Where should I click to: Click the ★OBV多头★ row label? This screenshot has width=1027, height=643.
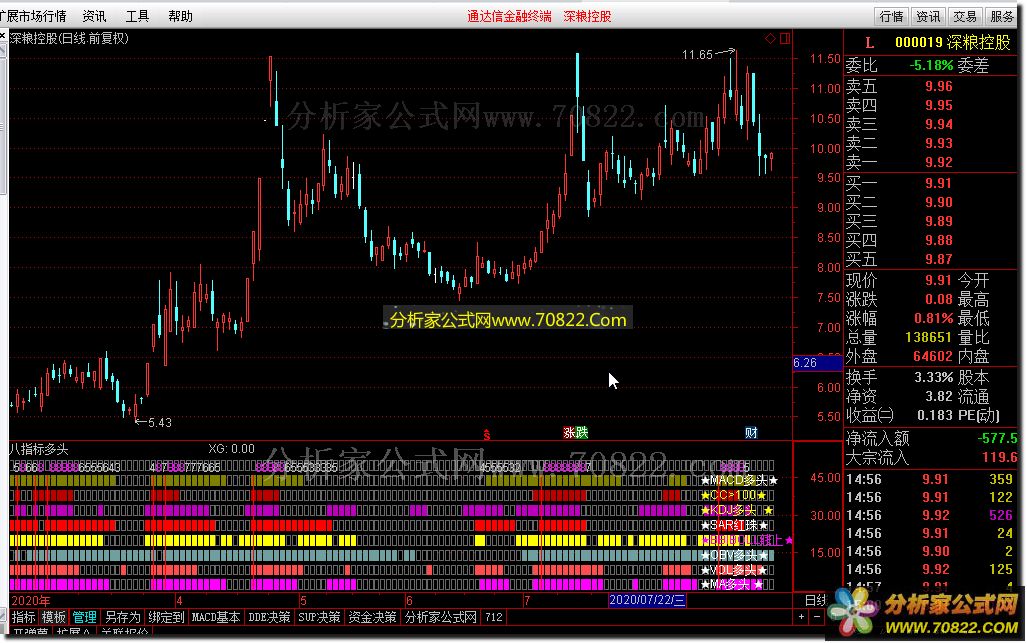(x=734, y=555)
